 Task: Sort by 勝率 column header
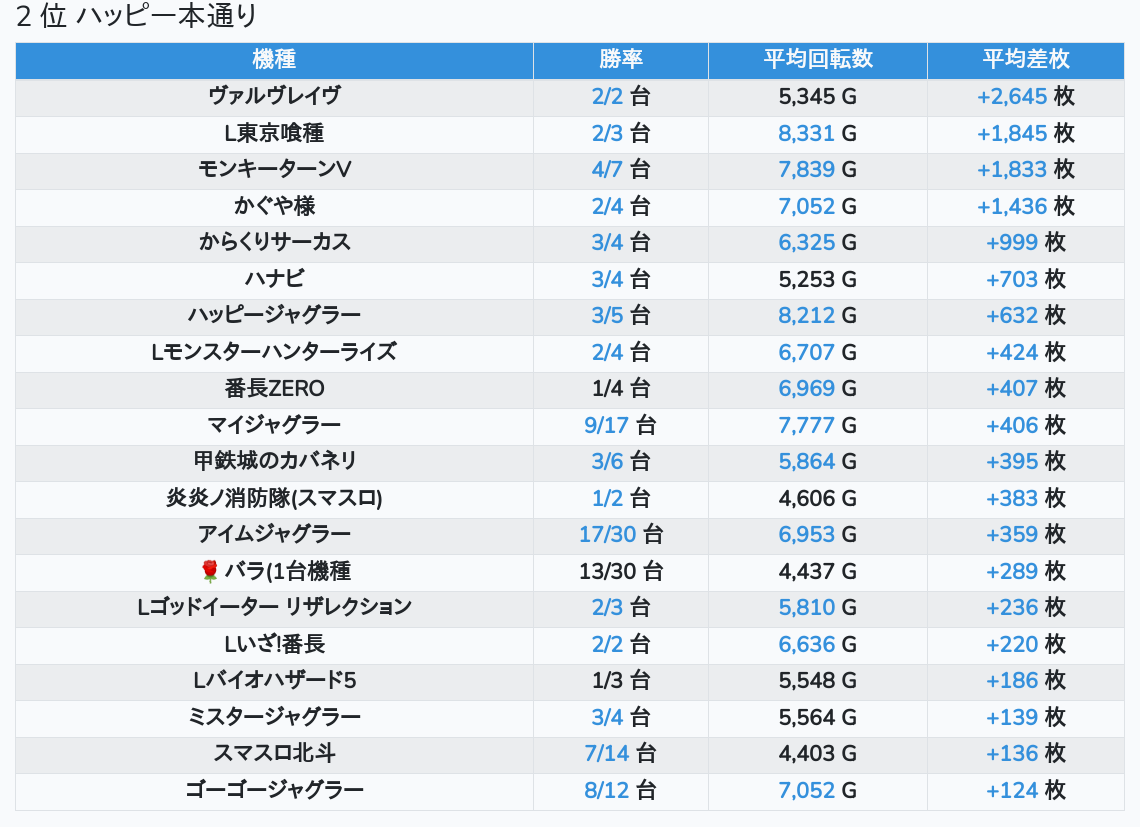click(x=621, y=59)
